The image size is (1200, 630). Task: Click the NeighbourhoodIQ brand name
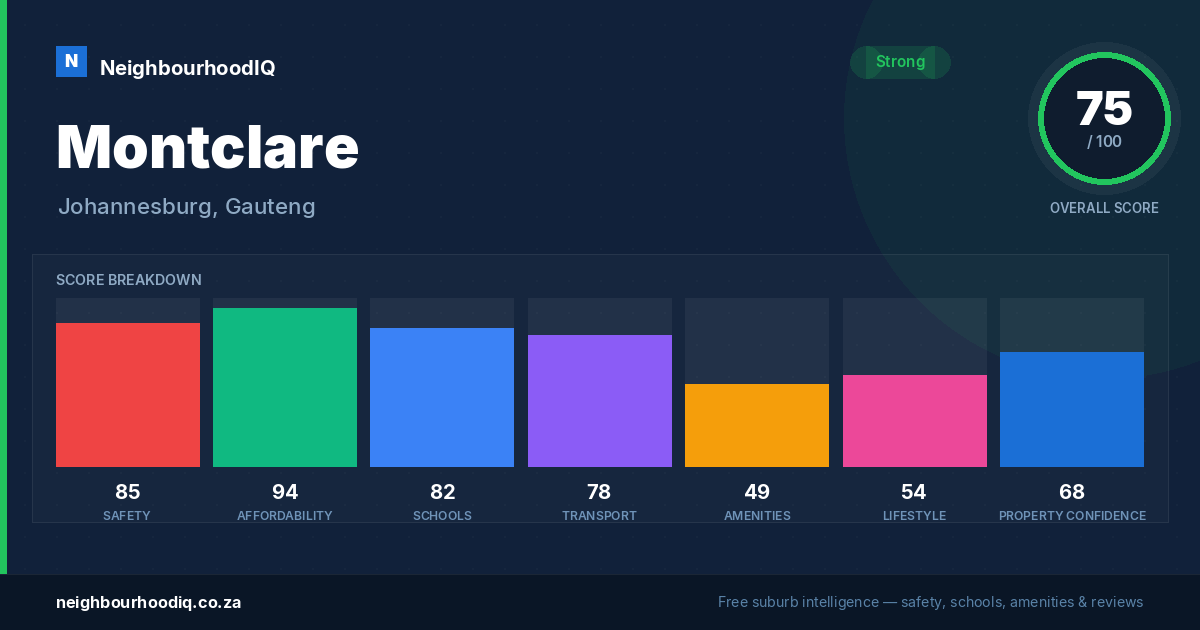(x=187, y=68)
